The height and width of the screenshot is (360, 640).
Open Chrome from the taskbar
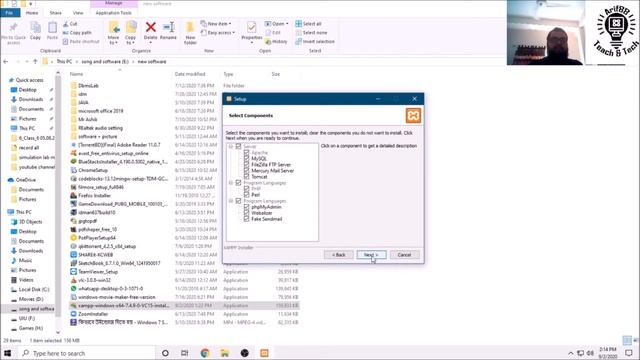coord(205,353)
